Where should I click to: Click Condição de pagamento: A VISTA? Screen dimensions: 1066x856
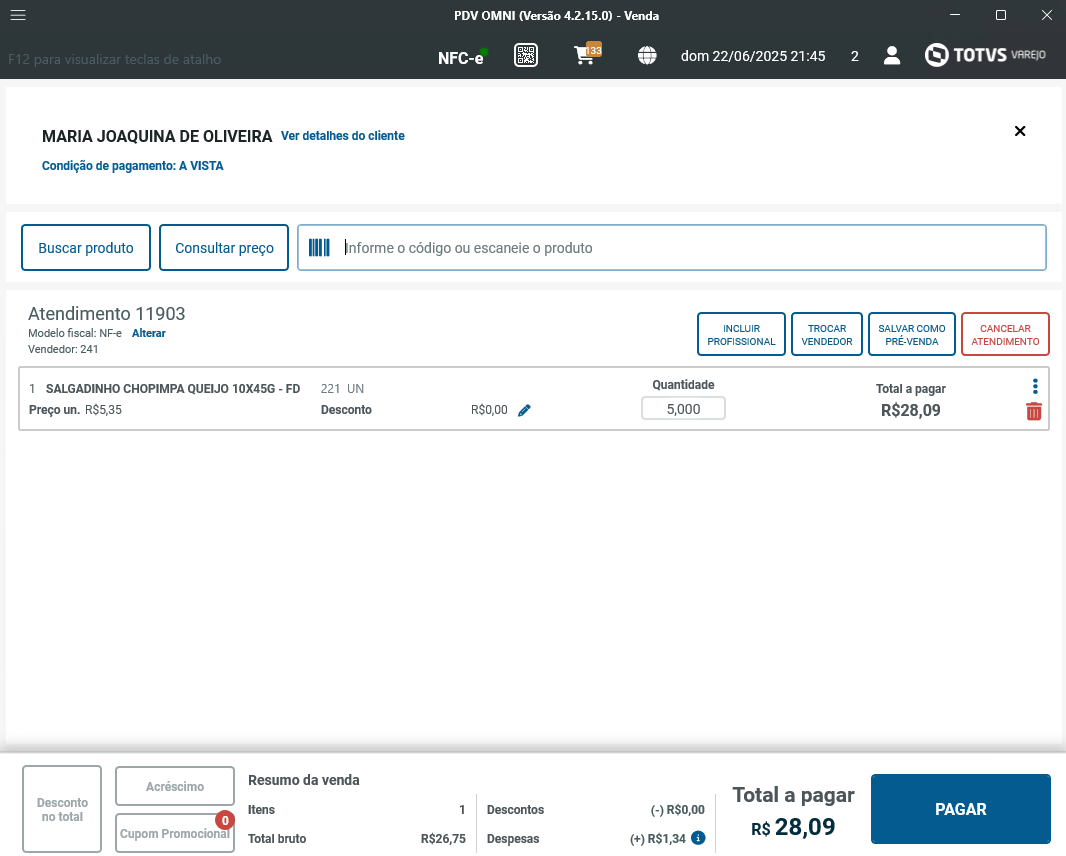pos(133,166)
